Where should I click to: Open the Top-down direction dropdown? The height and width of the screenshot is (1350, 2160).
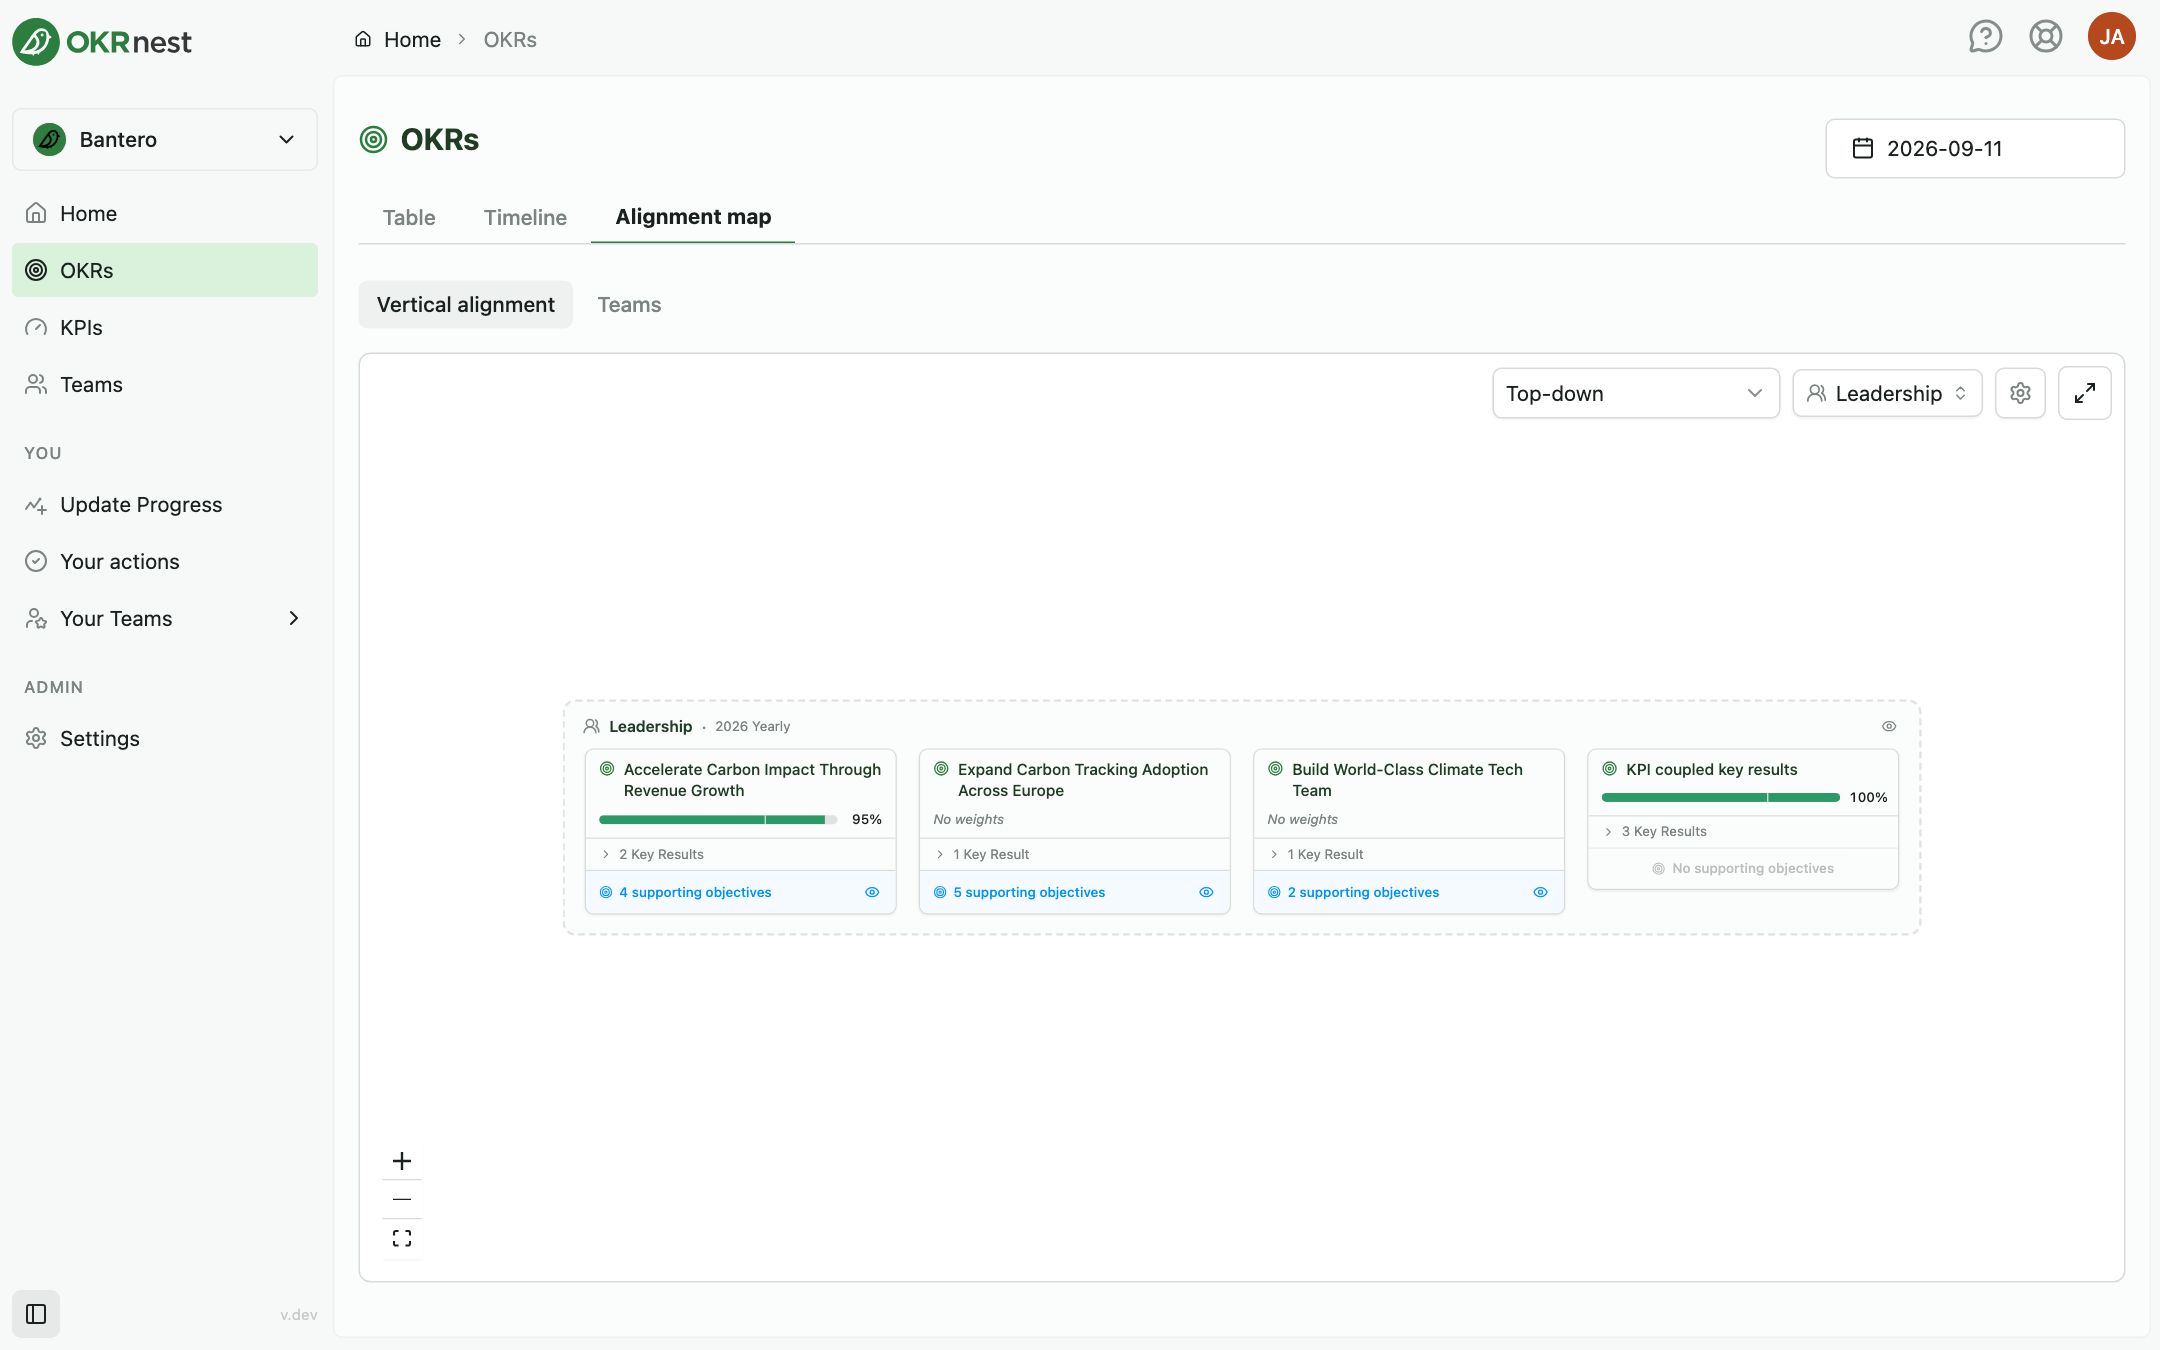pyautogui.click(x=1635, y=393)
